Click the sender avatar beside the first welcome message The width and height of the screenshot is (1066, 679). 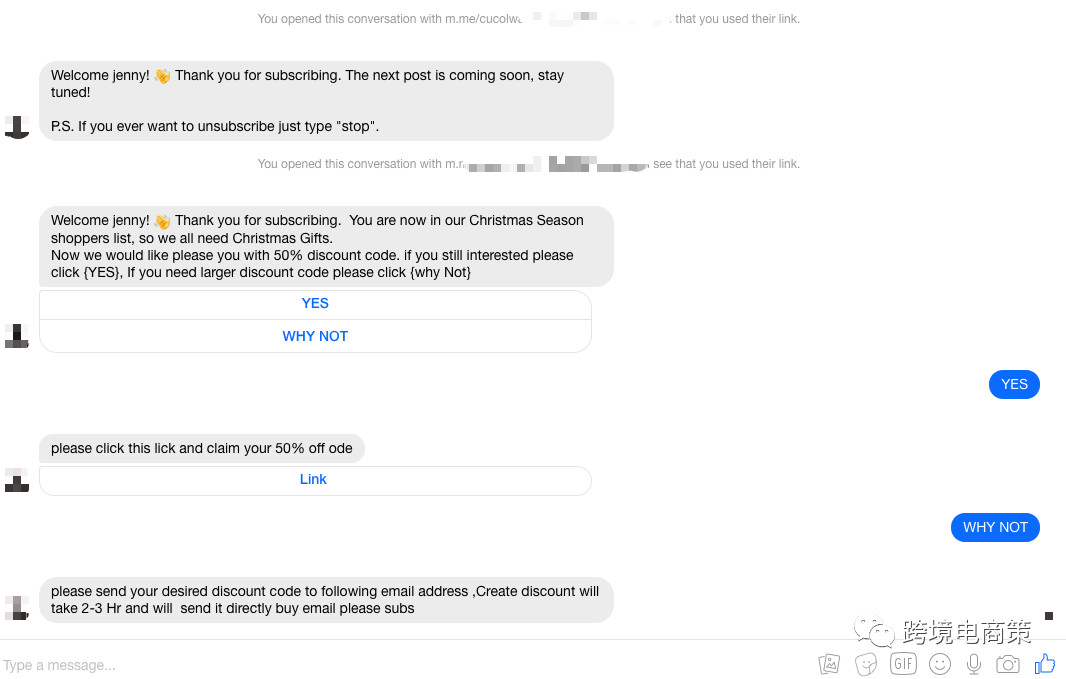tap(17, 127)
